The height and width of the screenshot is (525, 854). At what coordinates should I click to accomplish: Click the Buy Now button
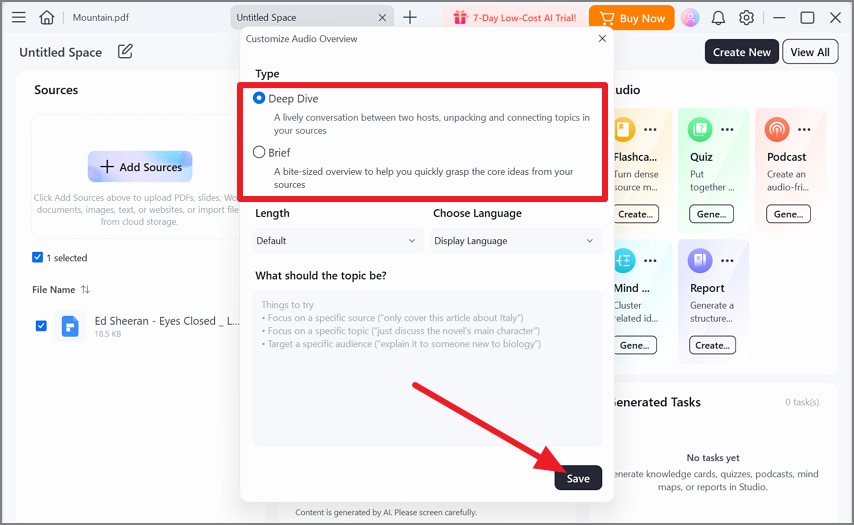point(632,18)
